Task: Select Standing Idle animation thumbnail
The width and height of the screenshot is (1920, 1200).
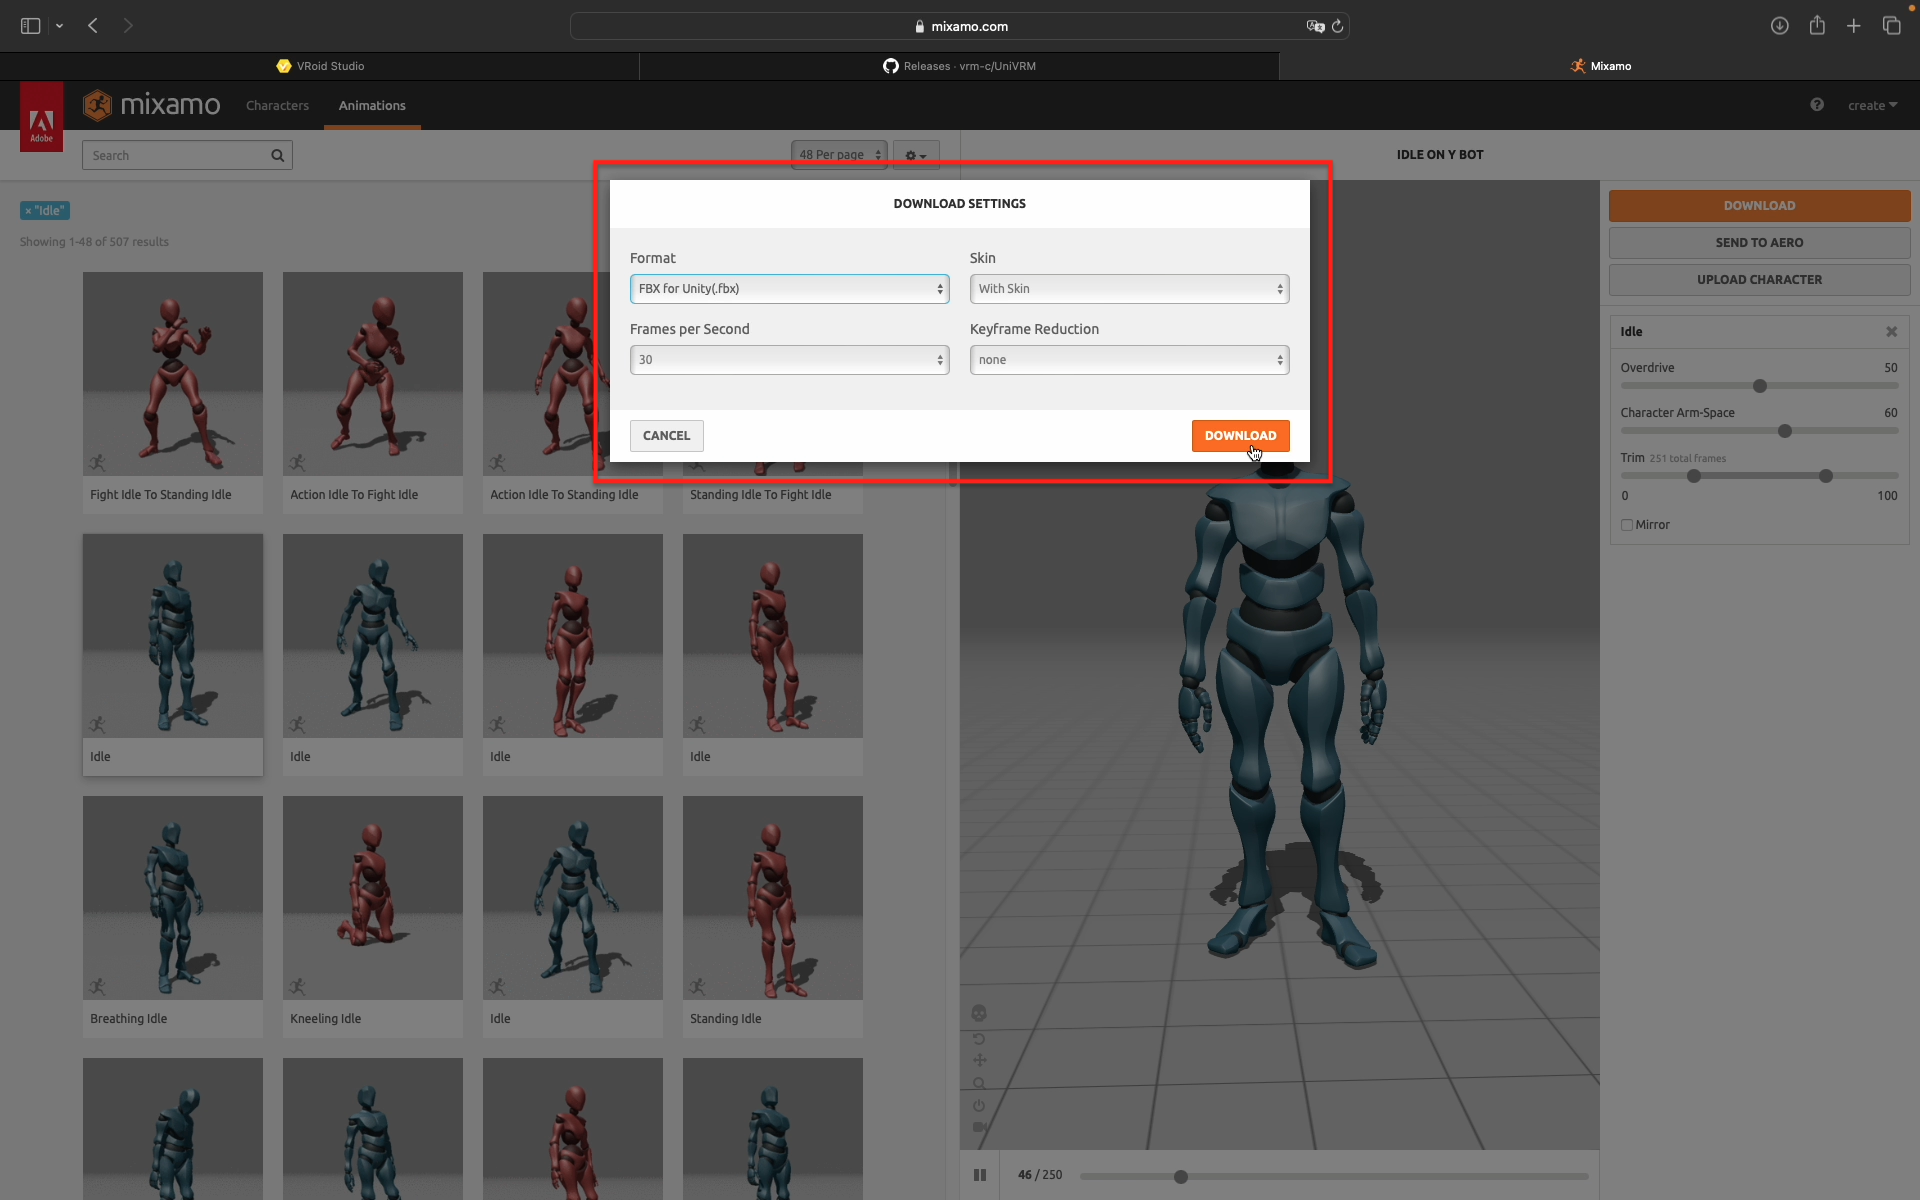Action: pyautogui.click(x=773, y=898)
